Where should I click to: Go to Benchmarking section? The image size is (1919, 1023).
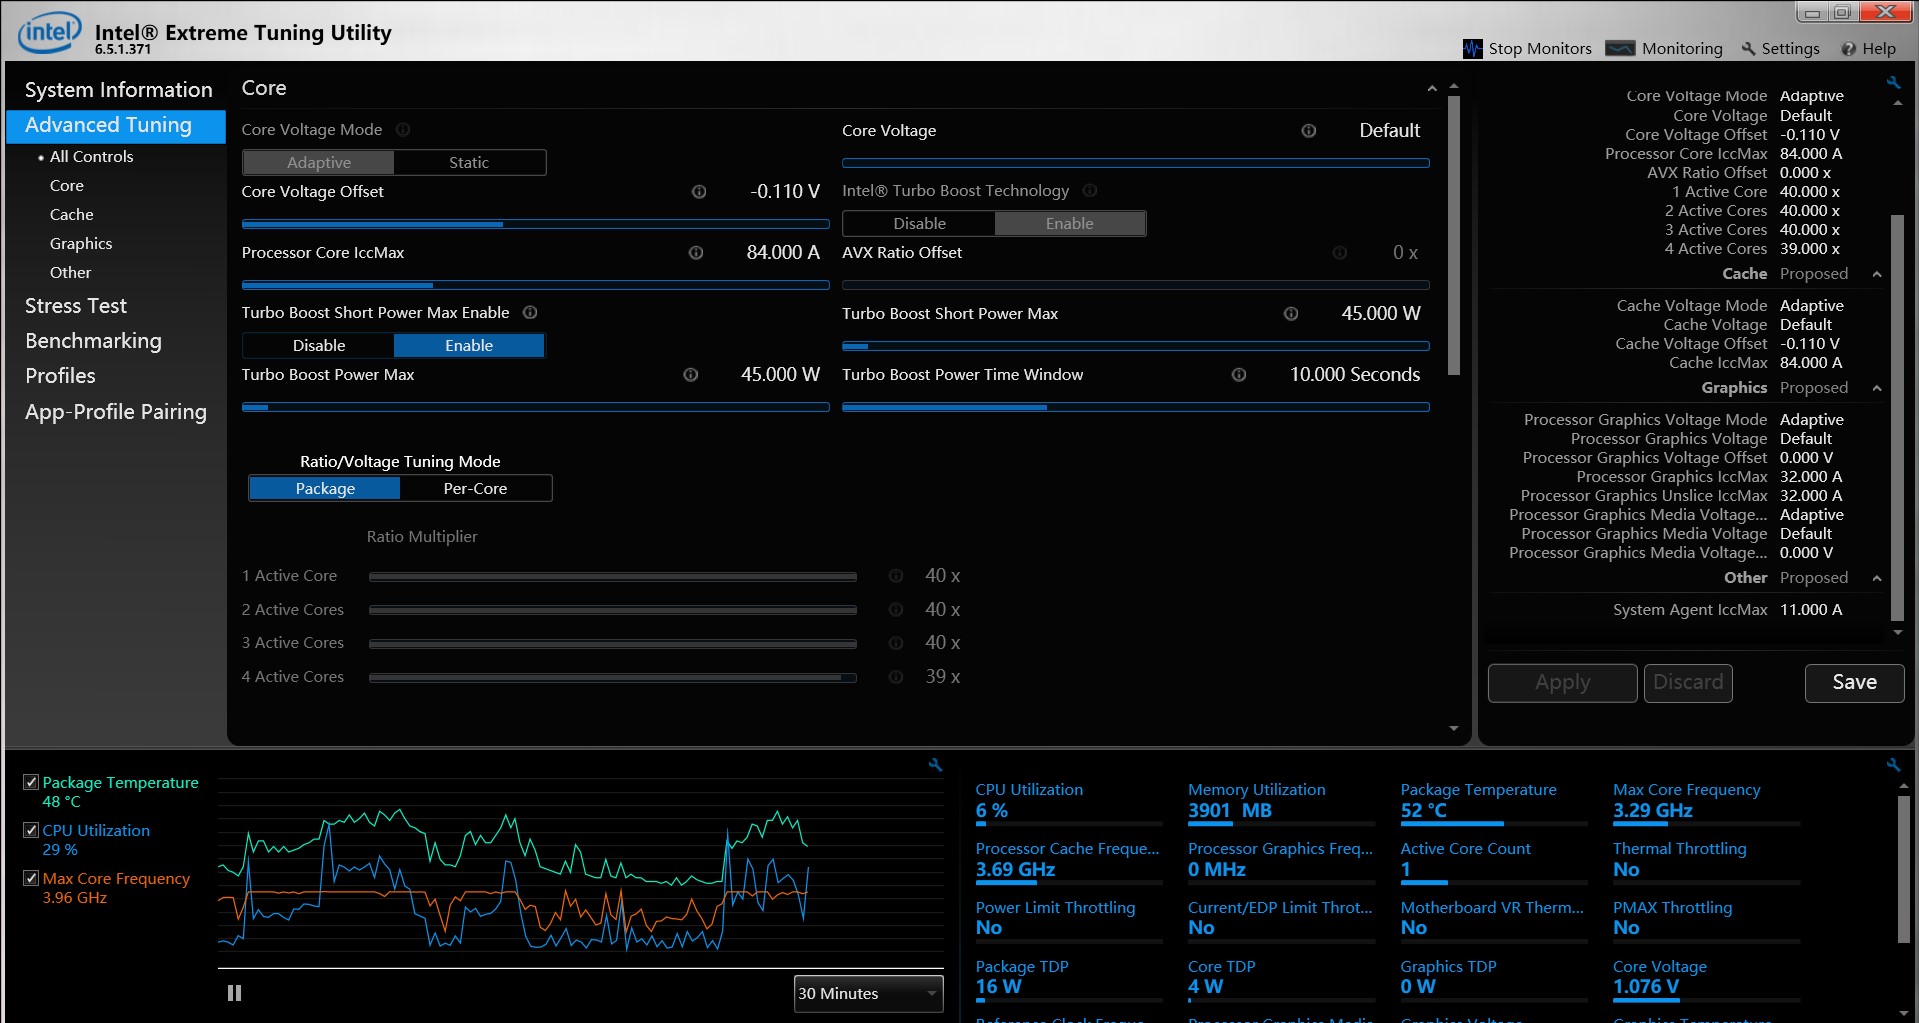point(93,341)
